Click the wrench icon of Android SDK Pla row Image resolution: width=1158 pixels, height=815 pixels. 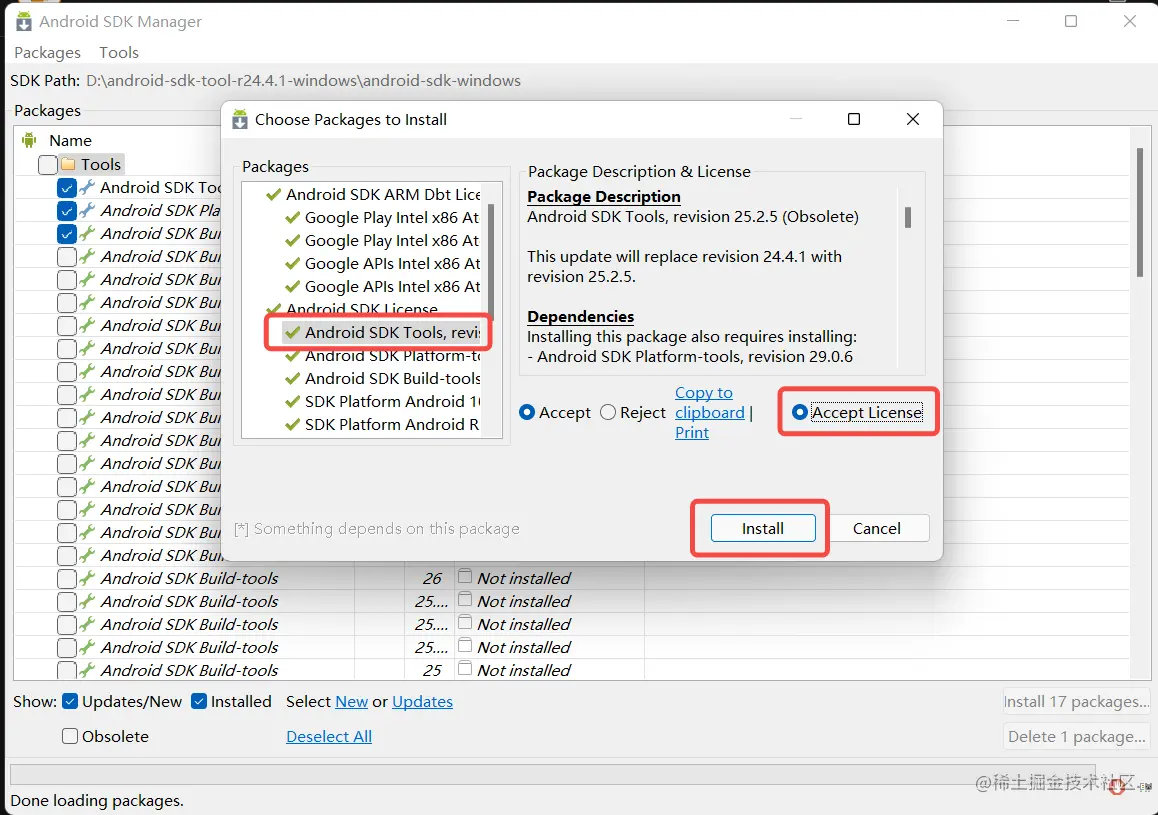[x=87, y=210]
